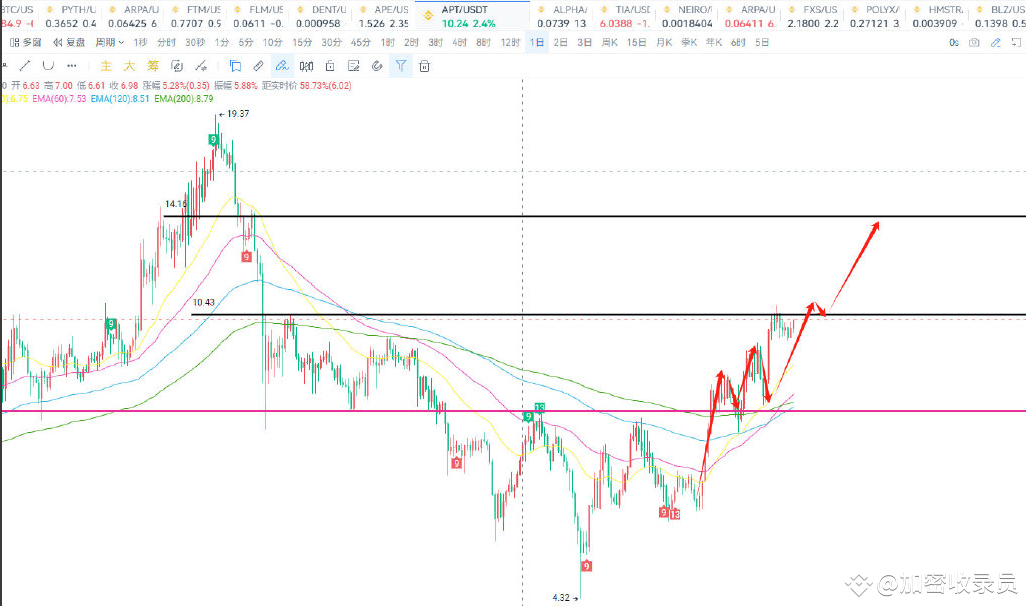This screenshot has height=606, width=1027.
Task: Toggle the filter funnel icon
Action: pyautogui.click(x=401, y=65)
